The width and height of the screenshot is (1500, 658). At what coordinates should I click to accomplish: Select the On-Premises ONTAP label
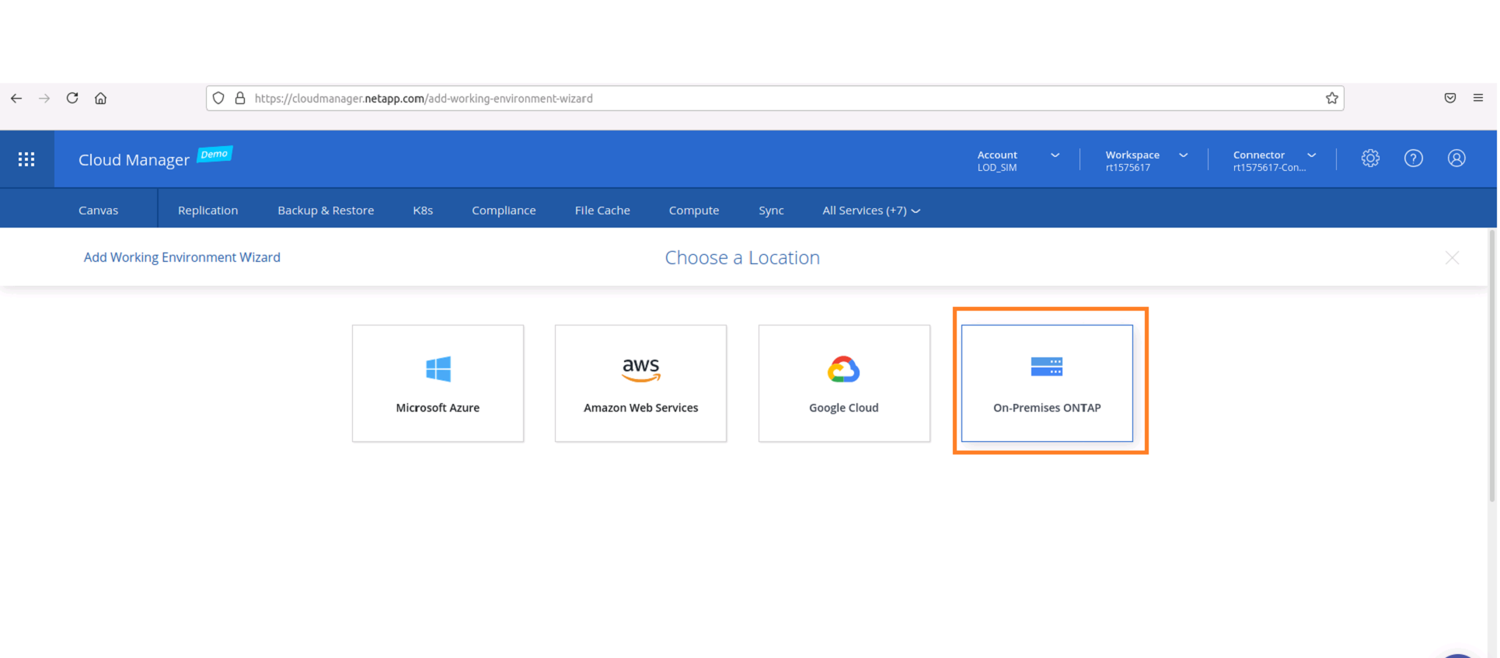click(1047, 408)
